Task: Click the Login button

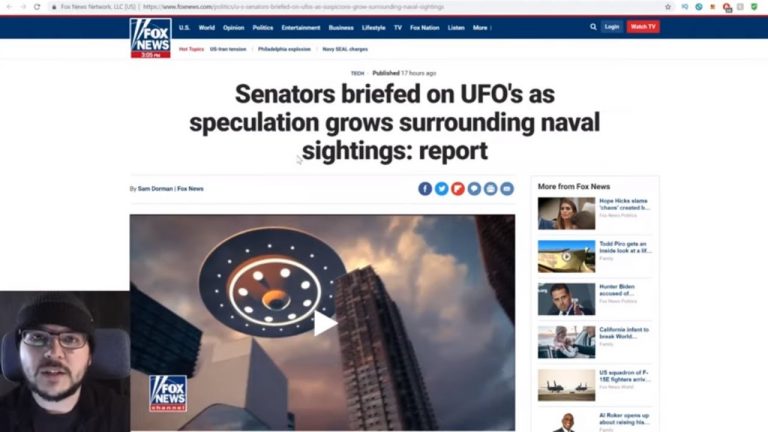Action: [612, 27]
